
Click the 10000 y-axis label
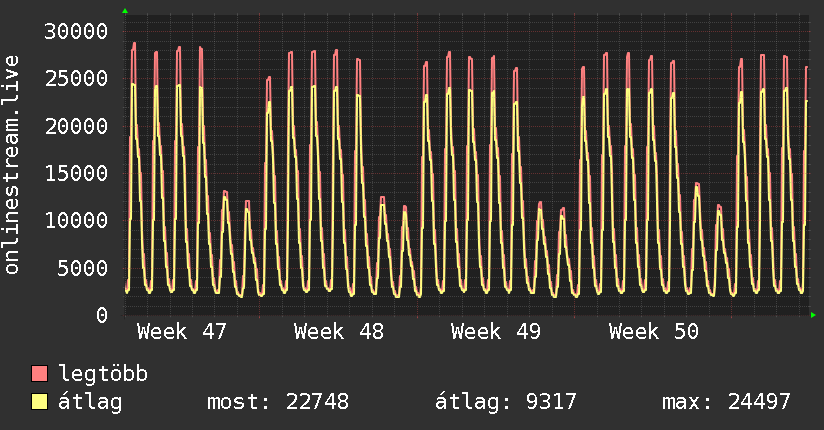[76, 220]
